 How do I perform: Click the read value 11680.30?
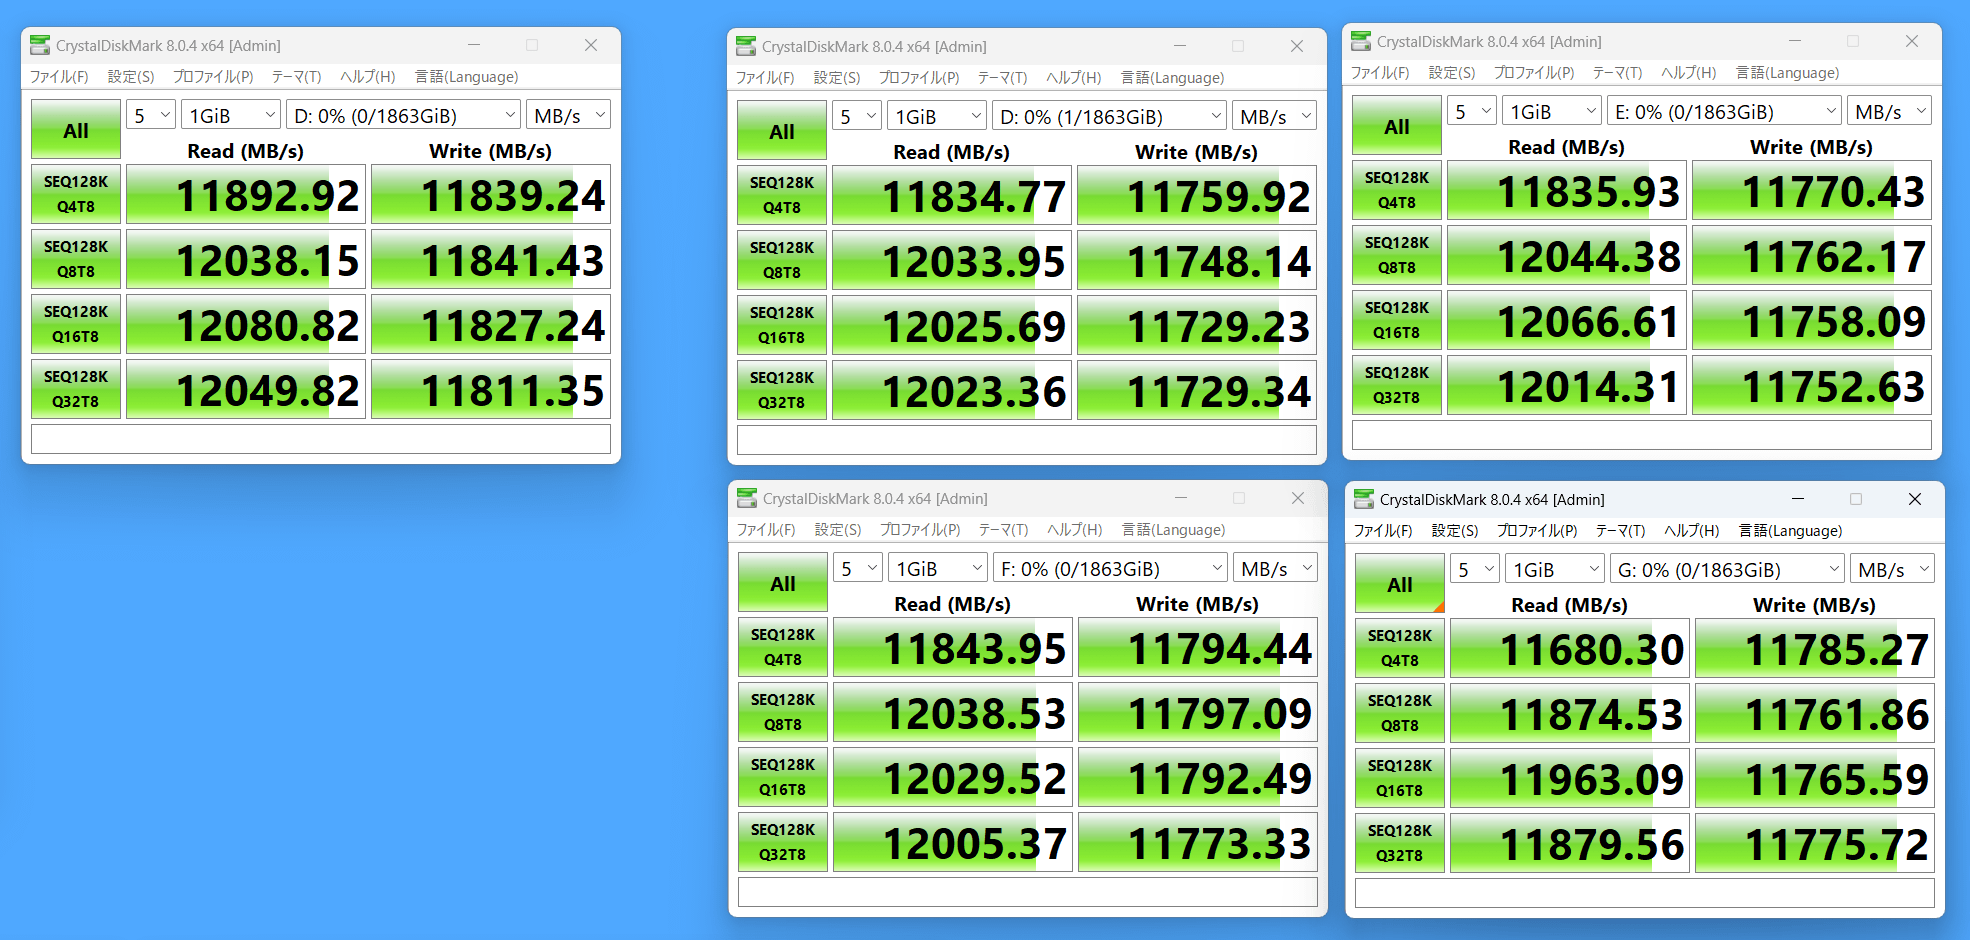coord(1569,648)
